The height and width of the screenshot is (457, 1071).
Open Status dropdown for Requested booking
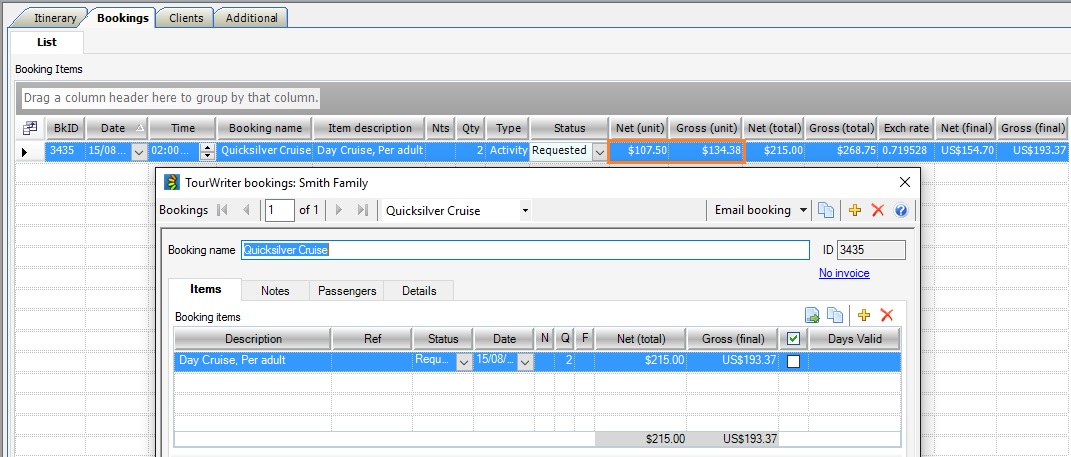coord(599,152)
